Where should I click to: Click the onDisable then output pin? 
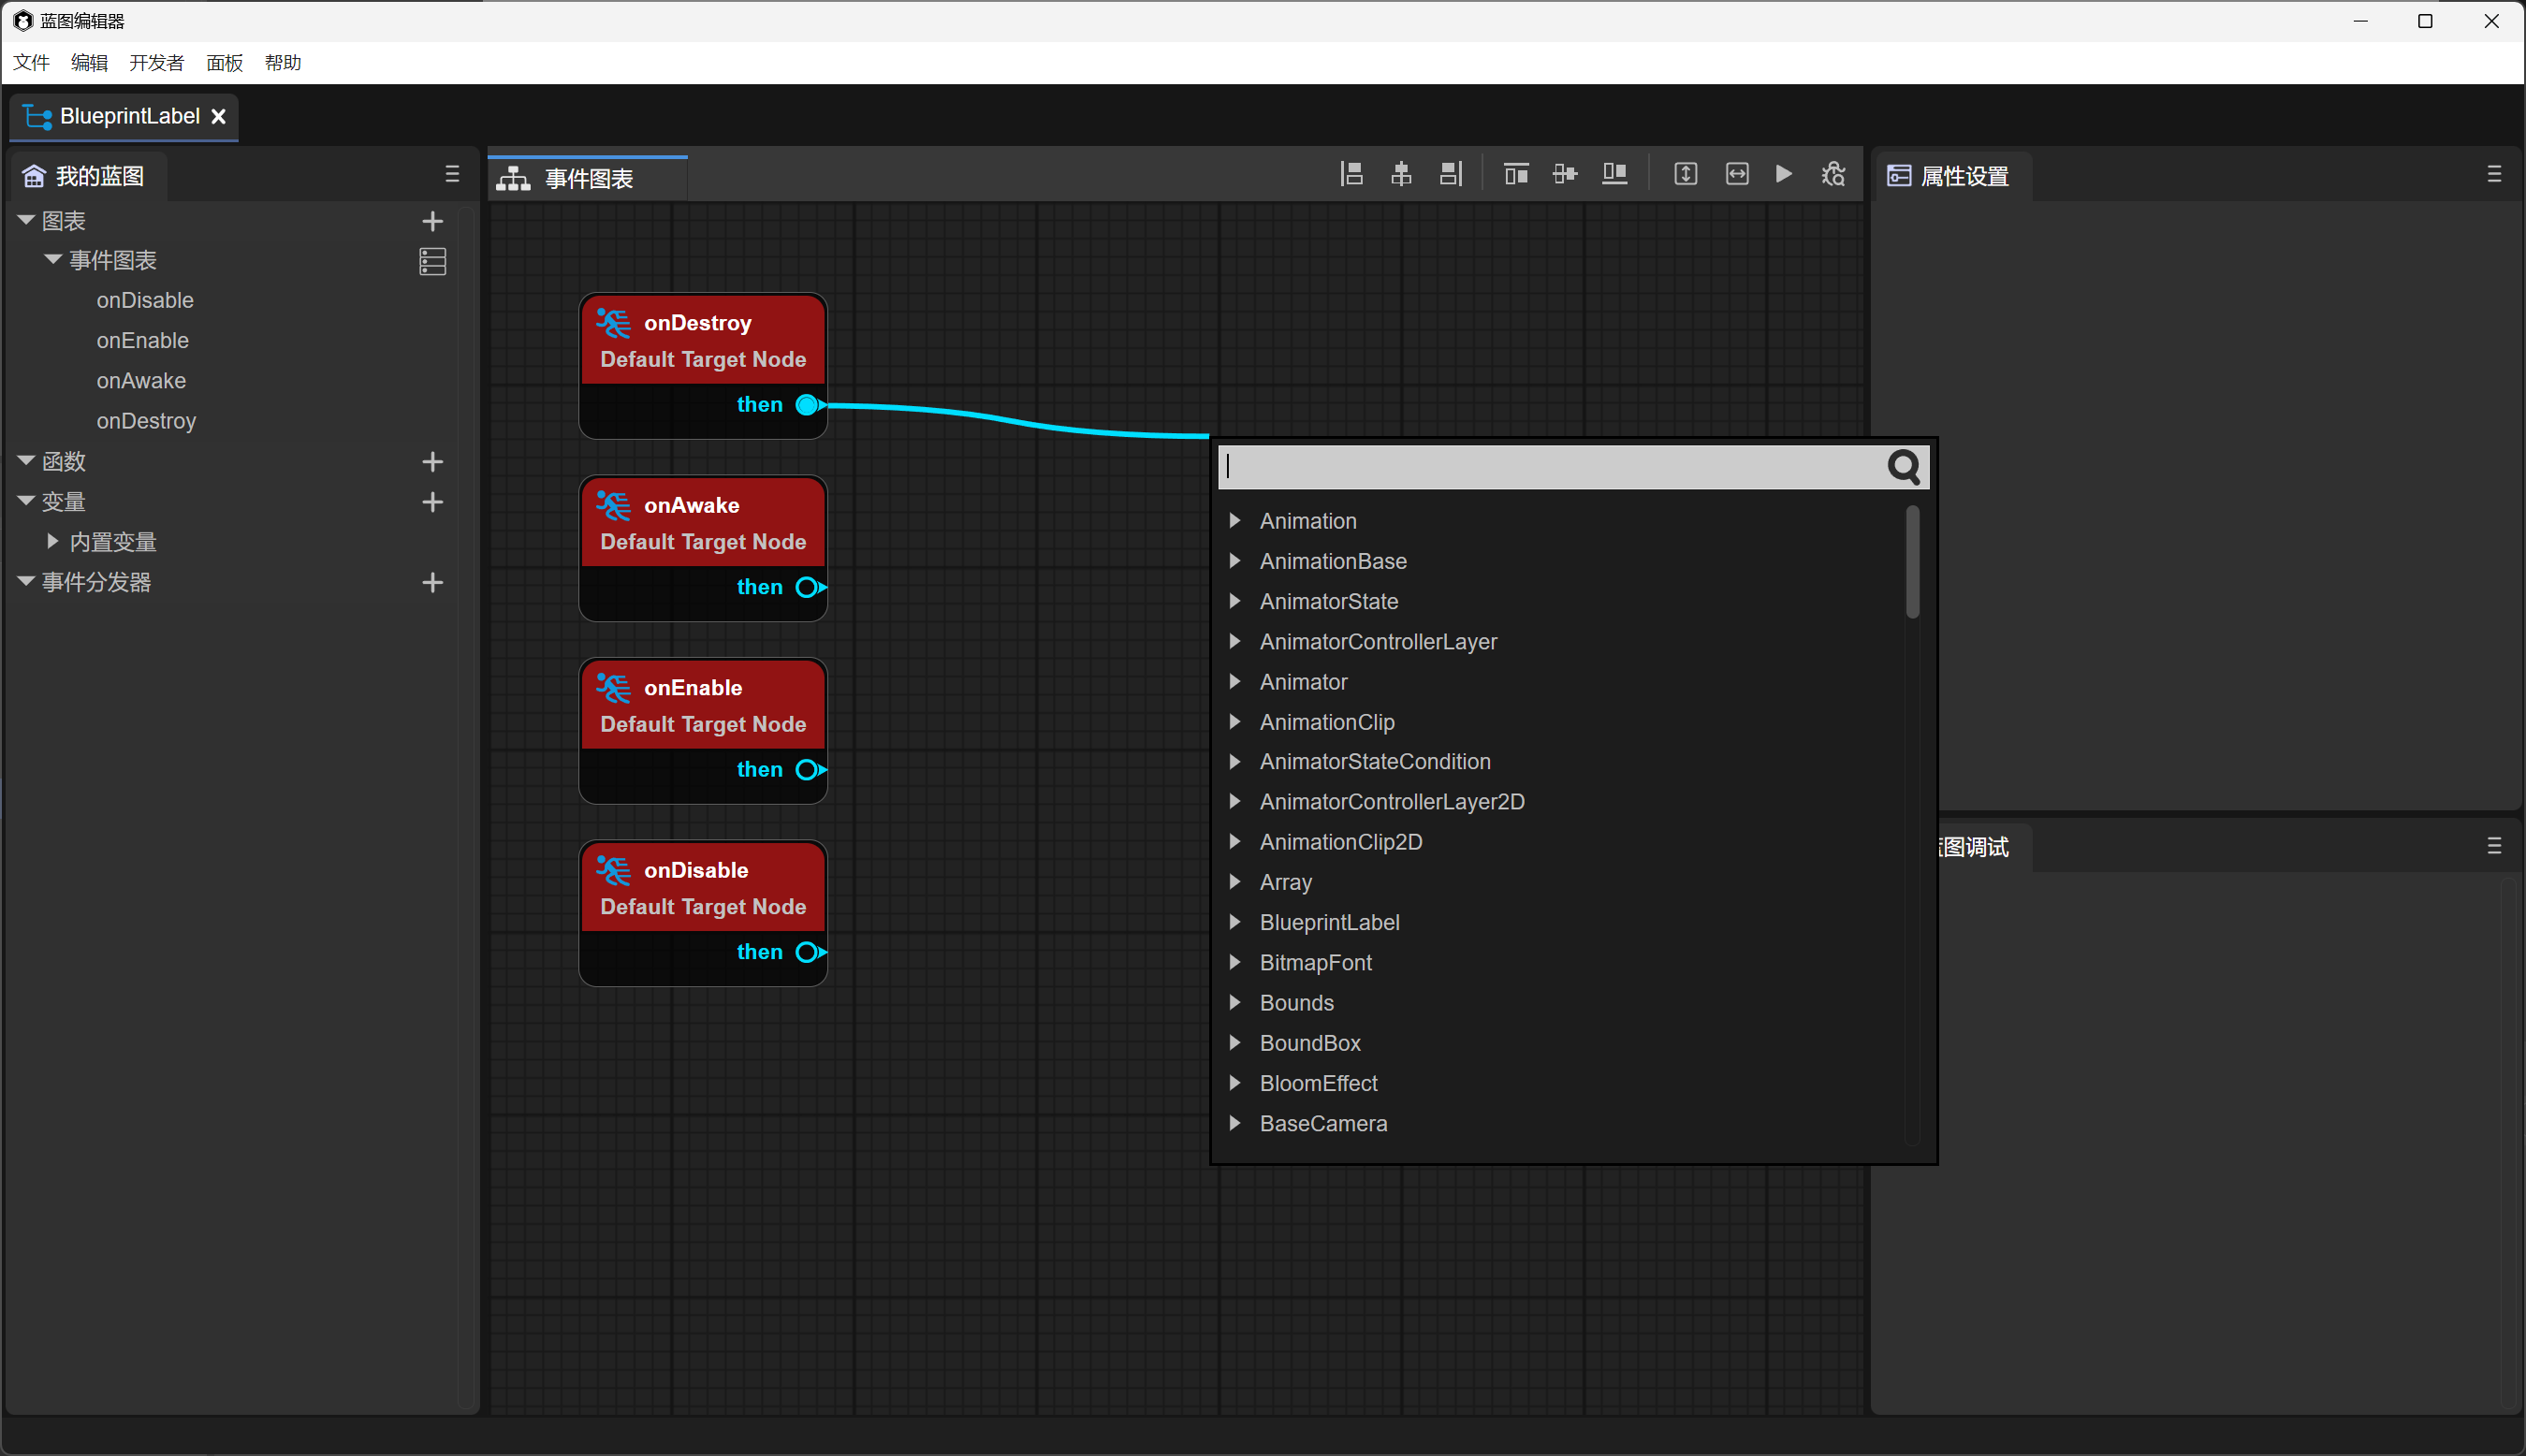pos(808,952)
